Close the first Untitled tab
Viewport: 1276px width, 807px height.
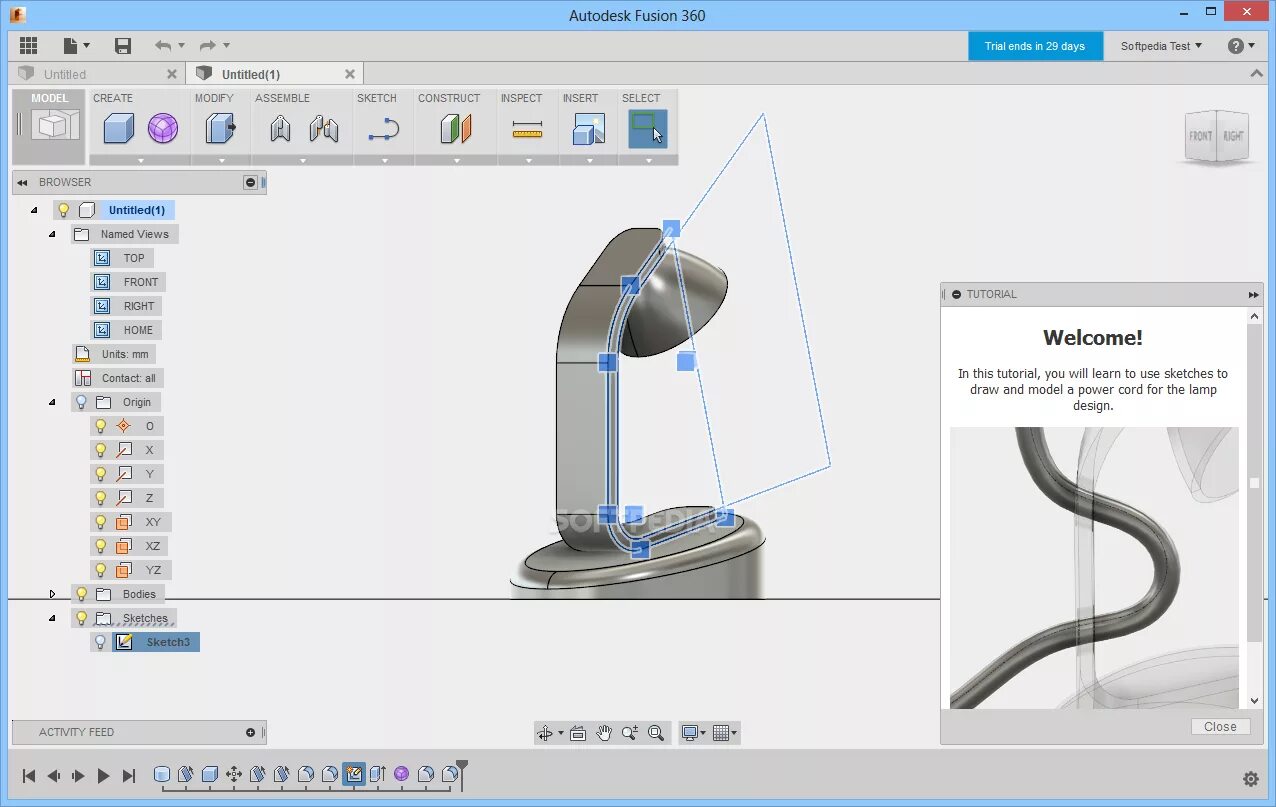[x=172, y=74]
